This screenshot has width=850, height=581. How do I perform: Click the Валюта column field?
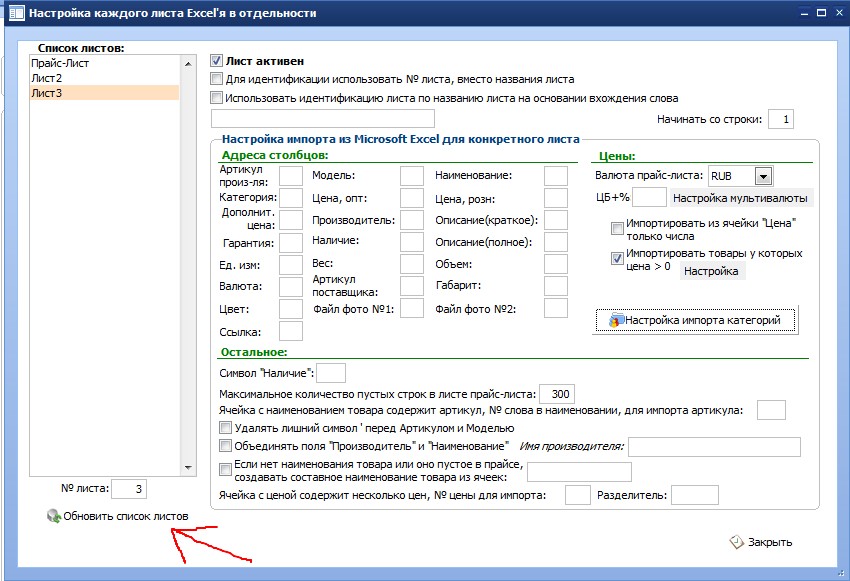[x=291, y=286]
